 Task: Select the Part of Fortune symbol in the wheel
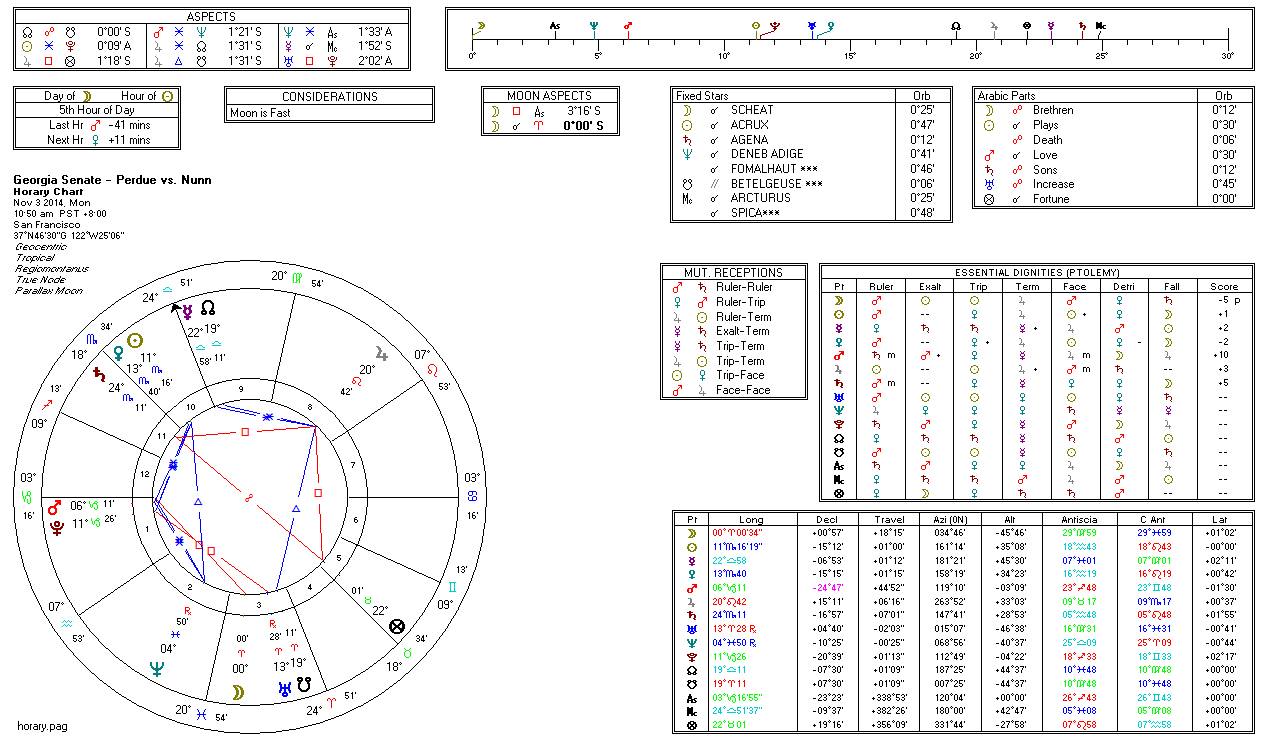click(397, 627)
